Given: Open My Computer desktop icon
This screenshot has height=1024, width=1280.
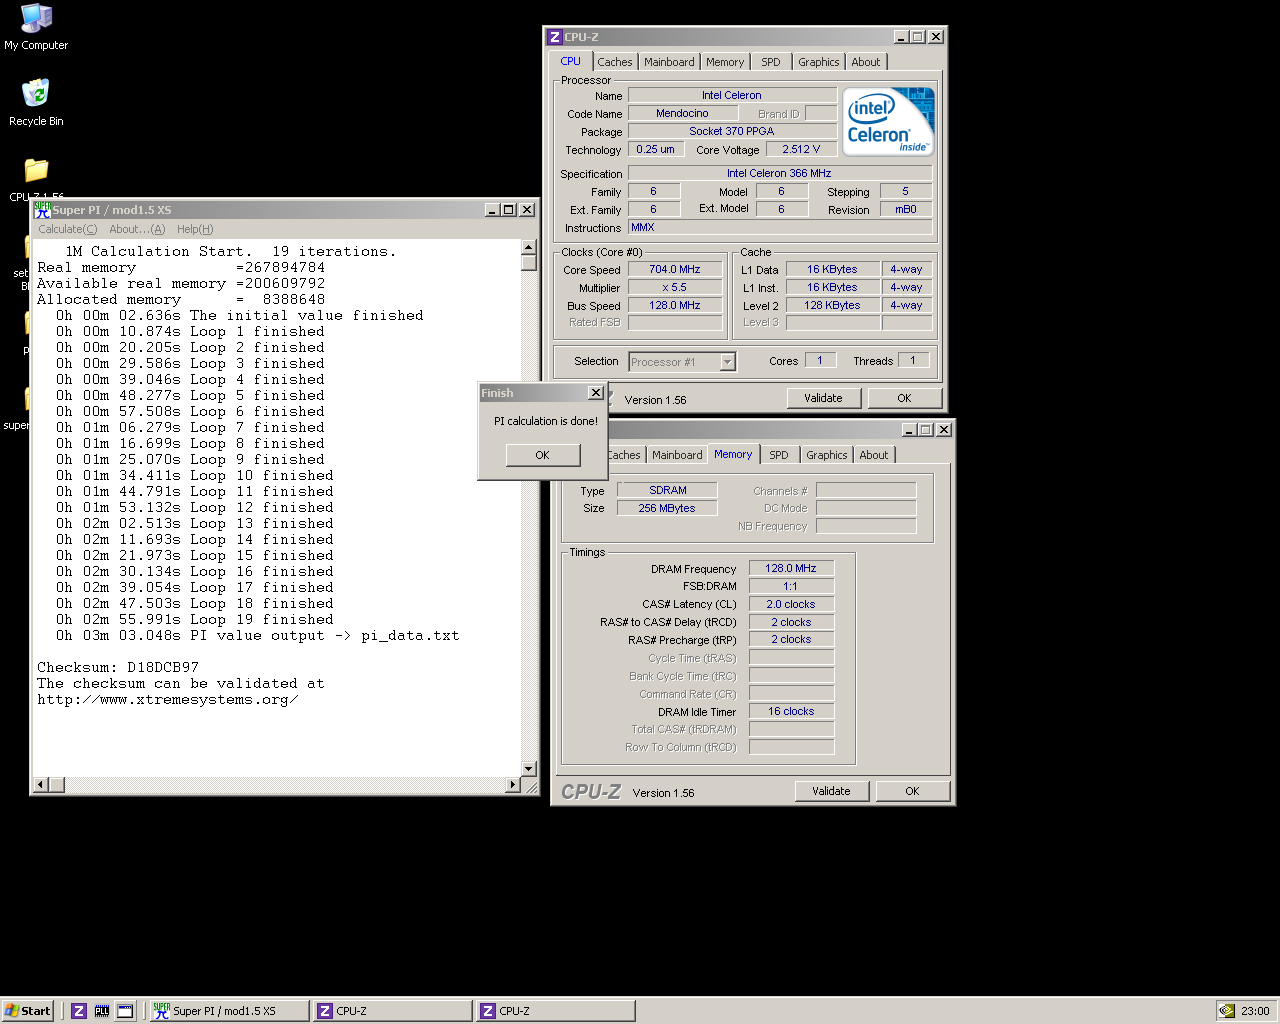Looking at the screenshot, I should coord(36,27).
